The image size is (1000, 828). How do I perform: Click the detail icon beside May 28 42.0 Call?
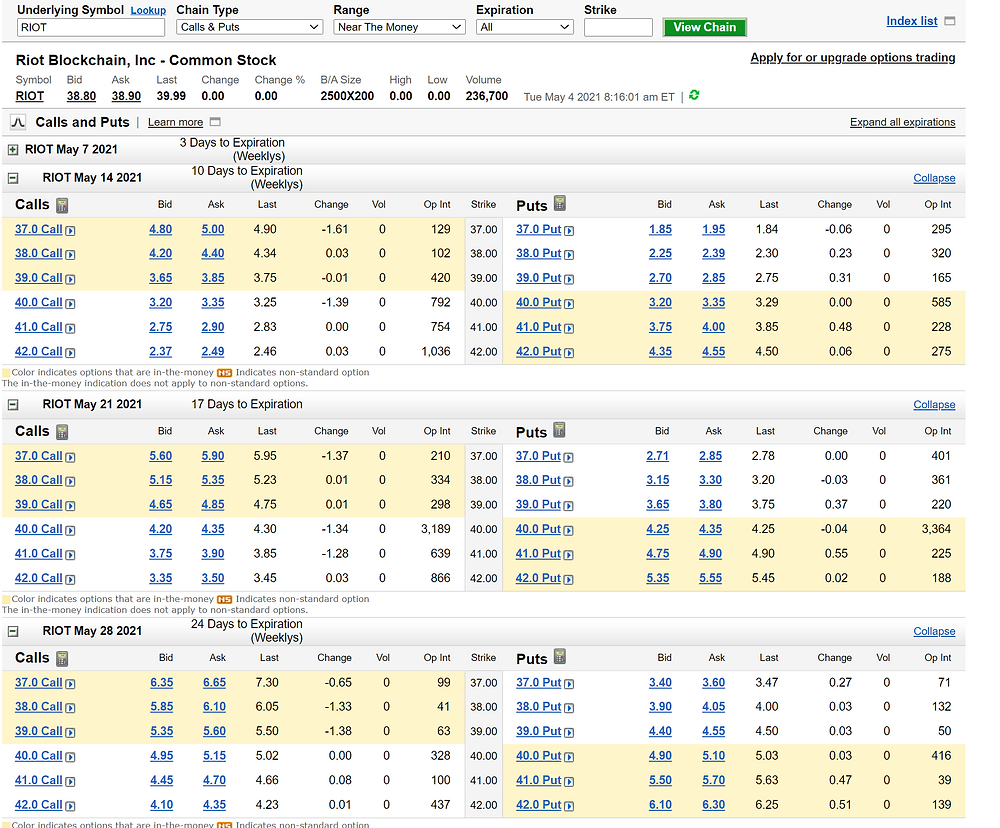tap(70, 806)
